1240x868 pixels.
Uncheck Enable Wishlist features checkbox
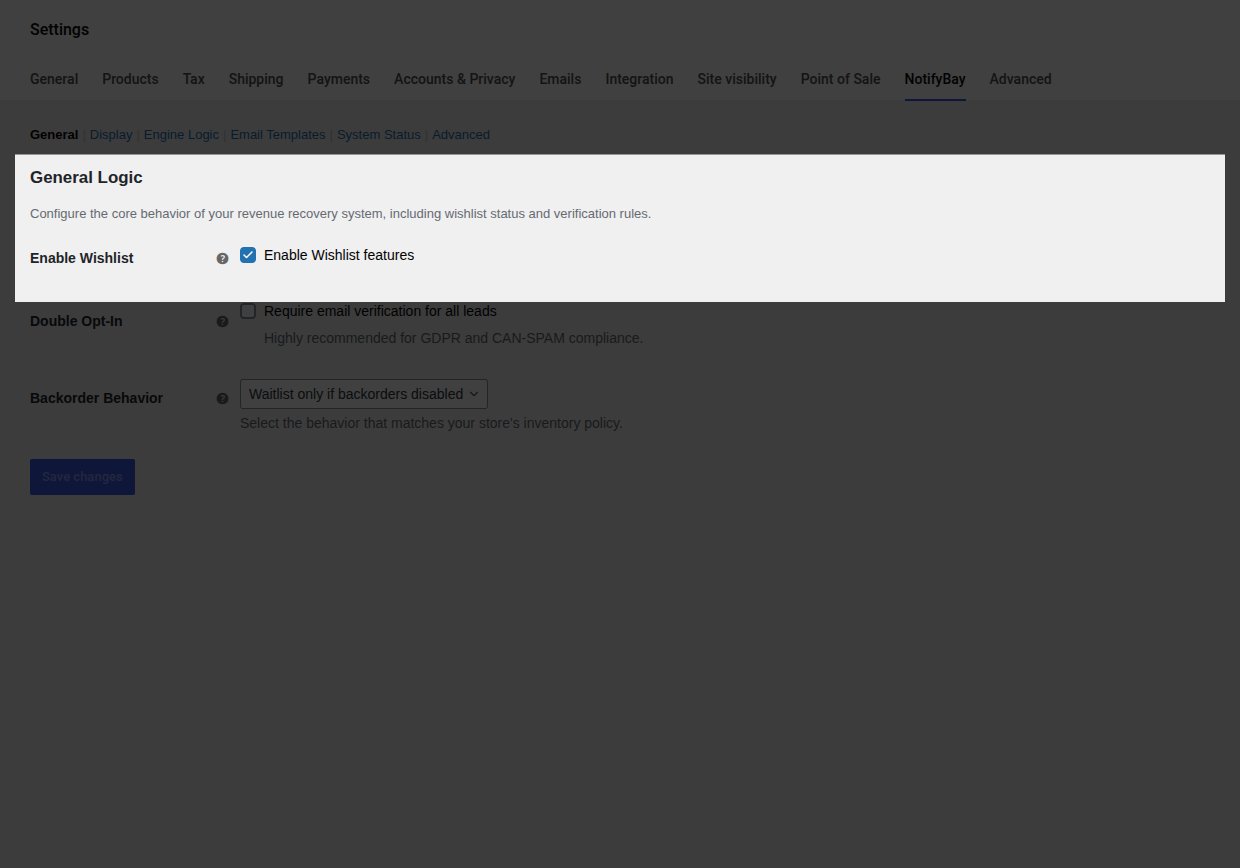(248, 255)
